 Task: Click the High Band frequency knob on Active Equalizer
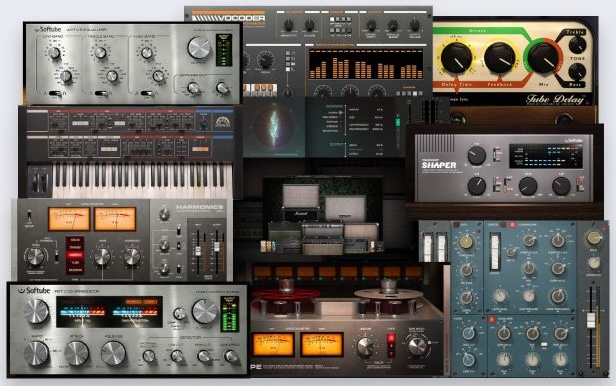tap(158, 76)
